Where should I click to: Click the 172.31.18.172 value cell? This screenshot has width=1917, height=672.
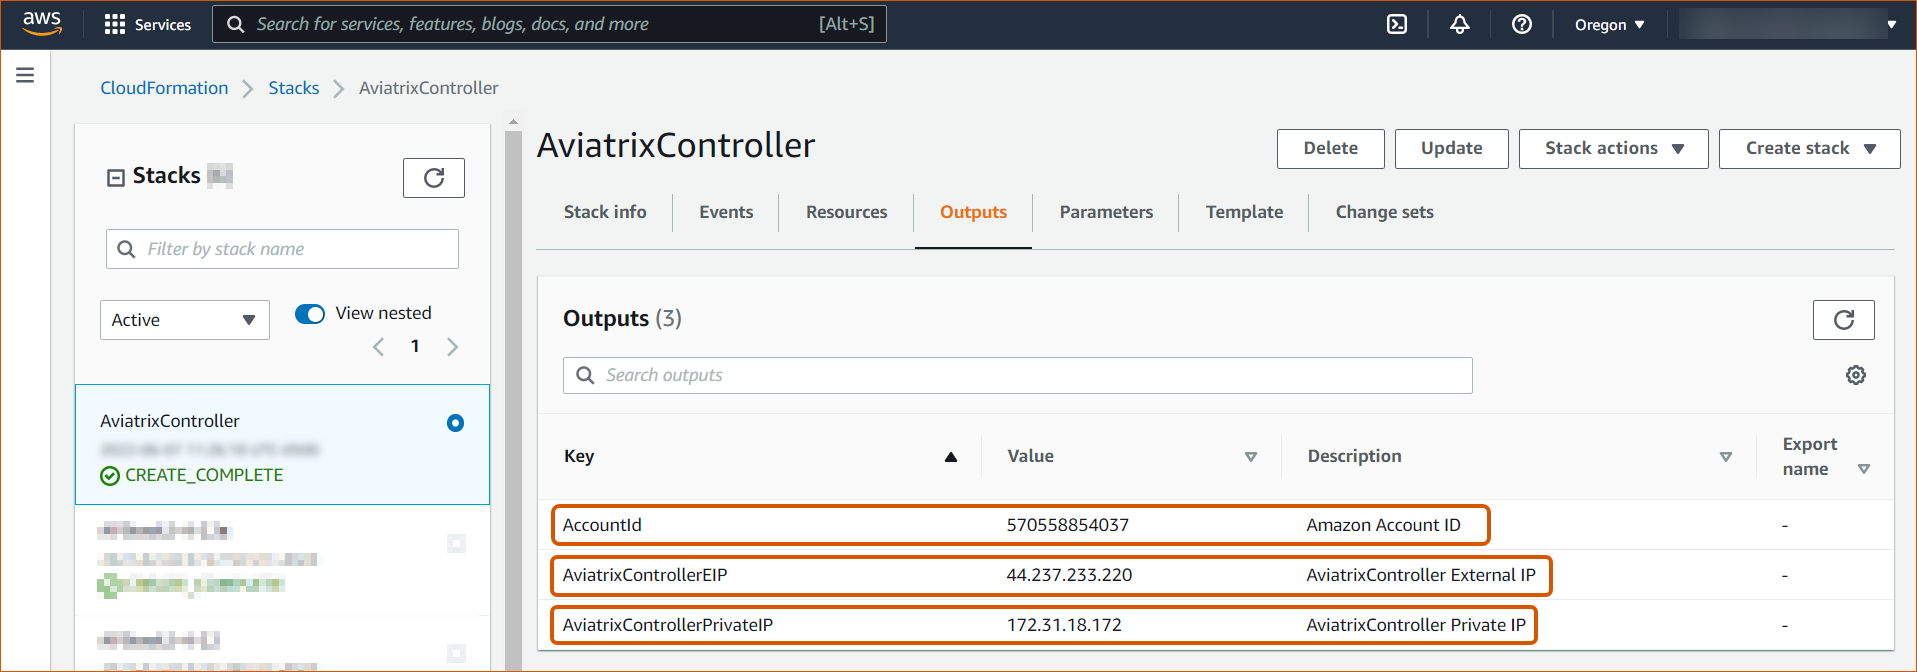point(1064,625)
